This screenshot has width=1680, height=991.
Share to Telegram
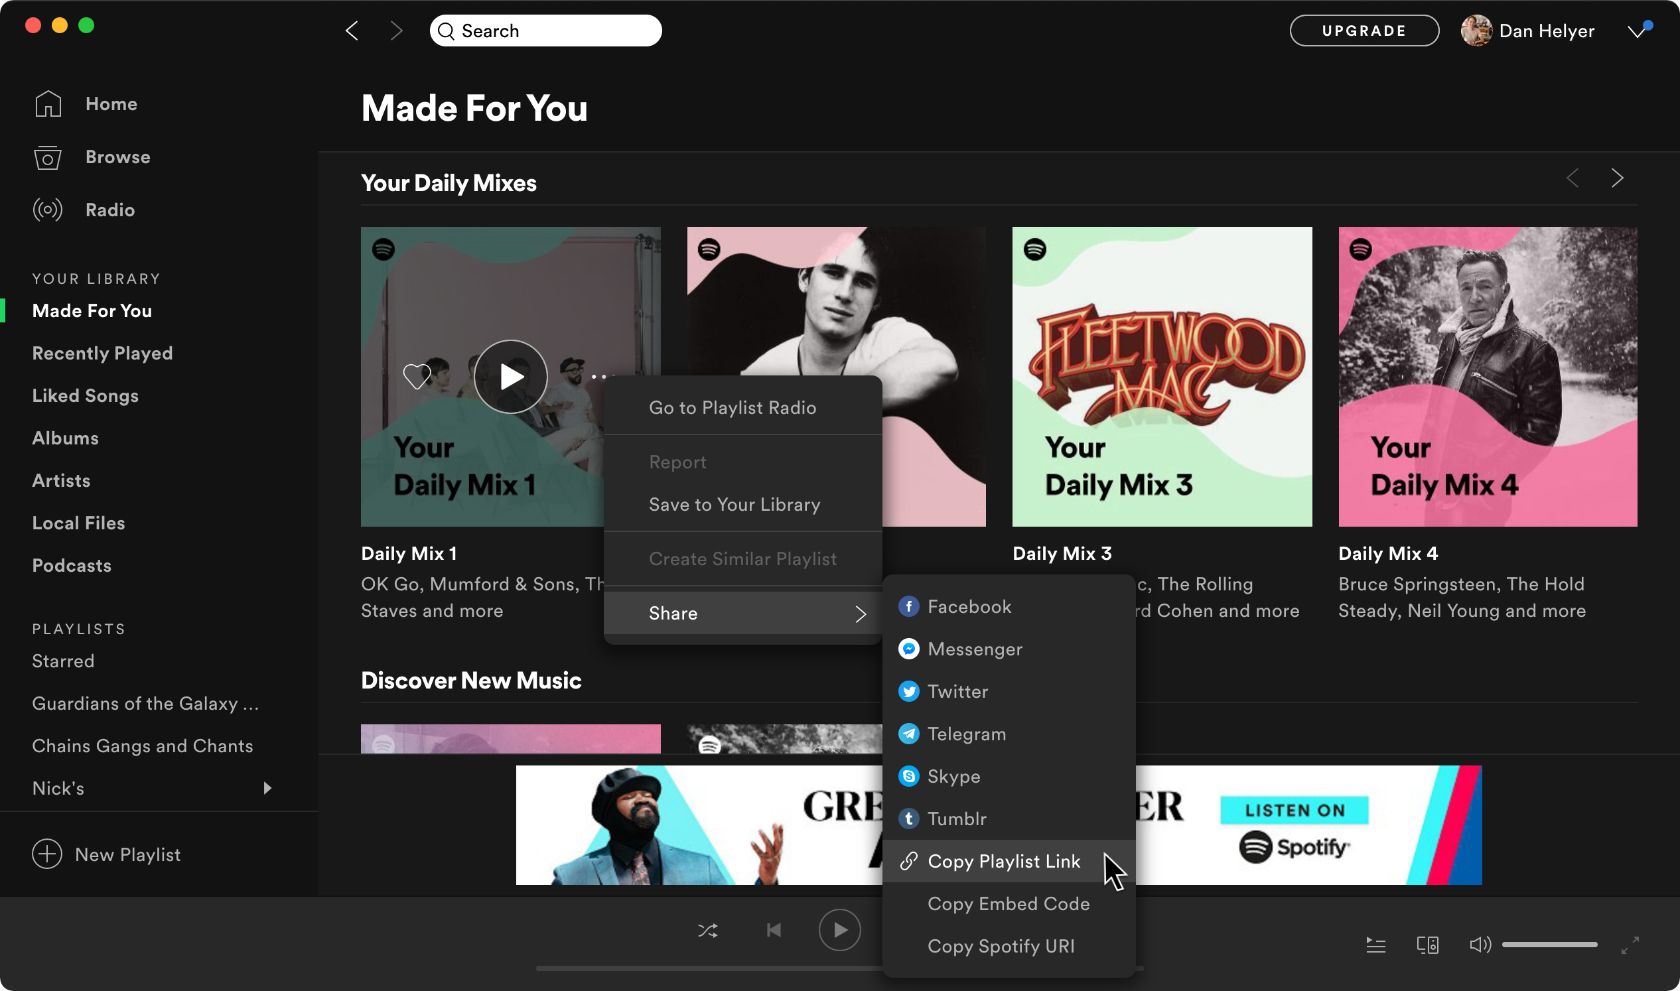click(1009, 734)
